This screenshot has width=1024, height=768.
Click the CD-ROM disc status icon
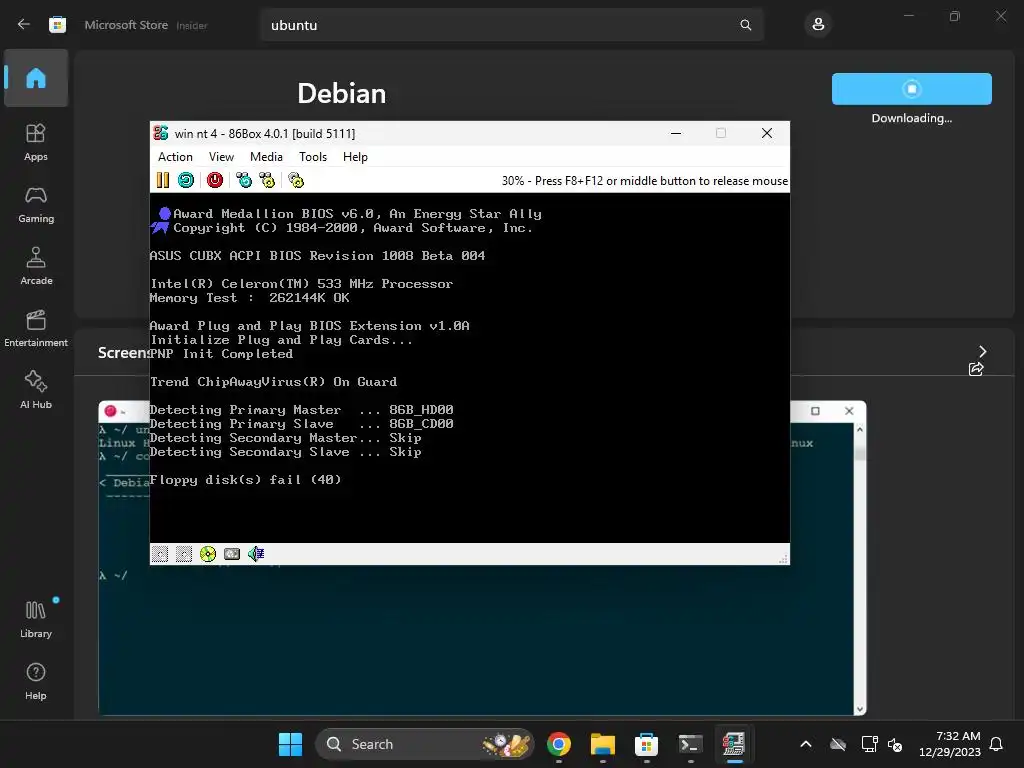[208, 554]
